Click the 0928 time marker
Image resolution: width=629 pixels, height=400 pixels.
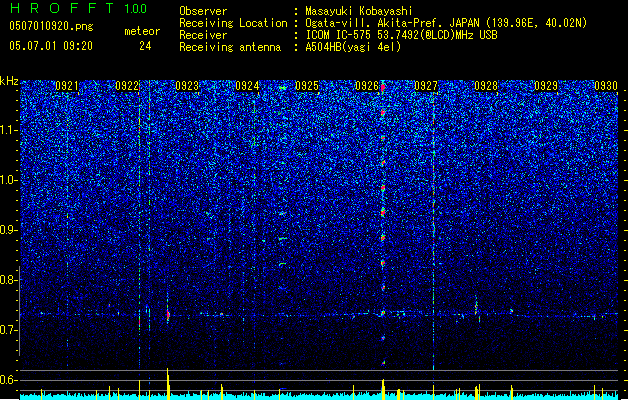click(x=486, y=86)
